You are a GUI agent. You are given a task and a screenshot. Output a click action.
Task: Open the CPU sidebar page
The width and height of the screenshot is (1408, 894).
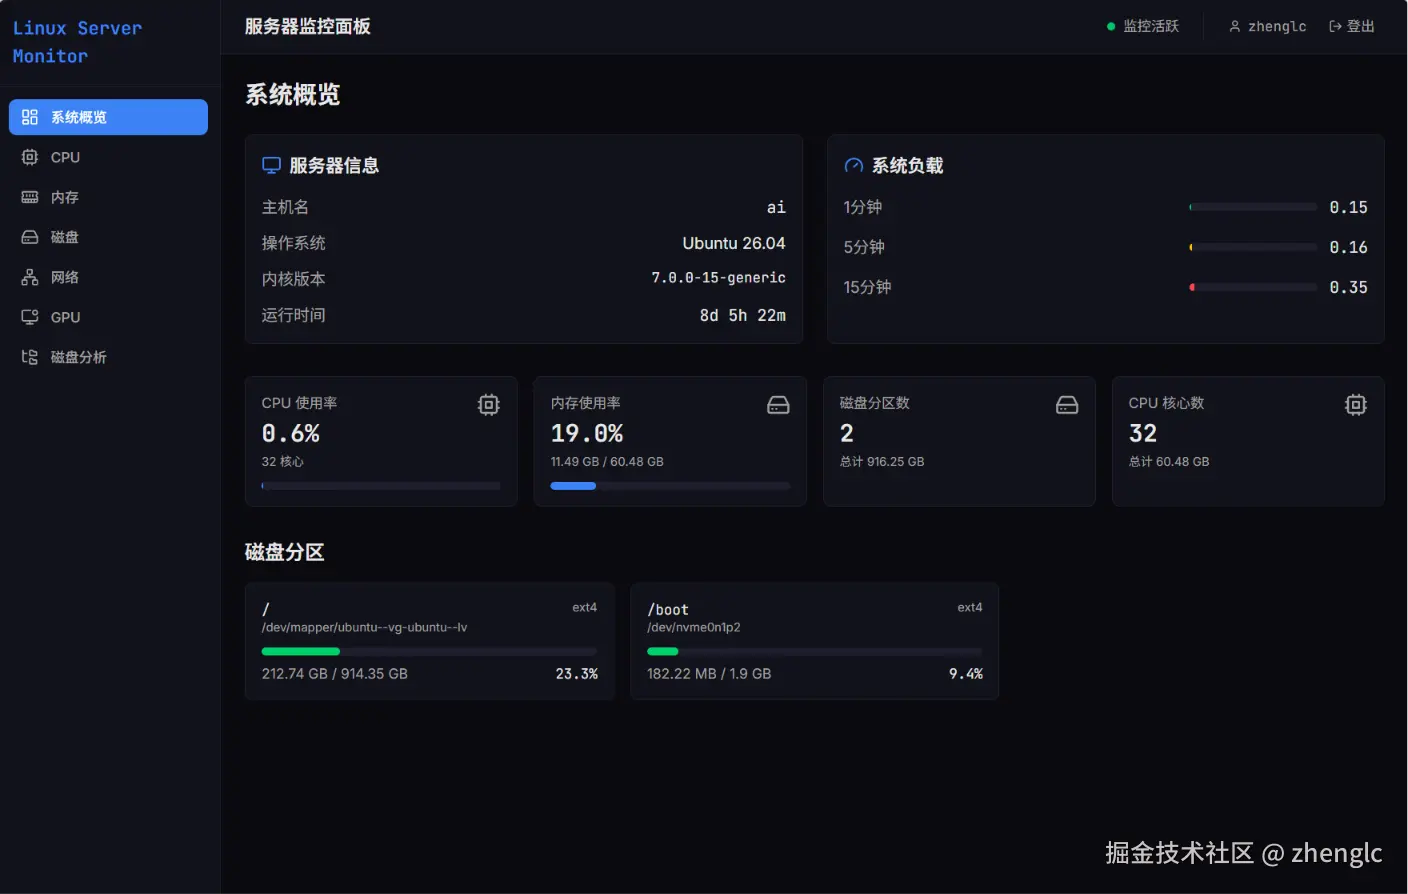[x=108, y=157]
